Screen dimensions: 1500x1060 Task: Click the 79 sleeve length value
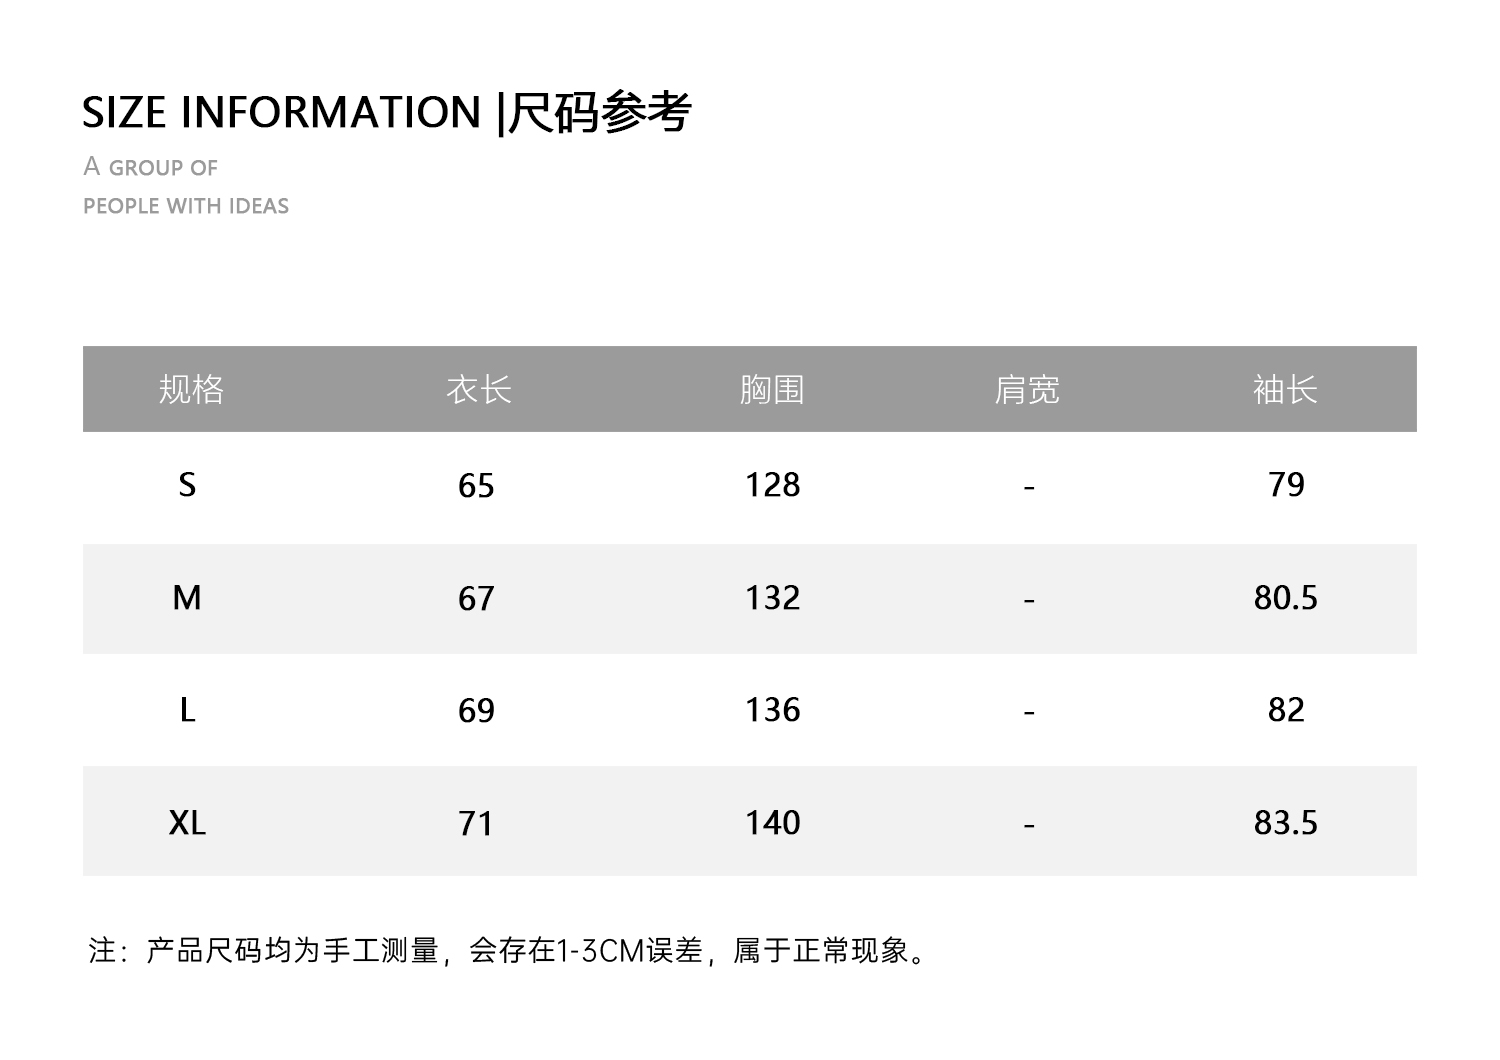(1286, 485)
